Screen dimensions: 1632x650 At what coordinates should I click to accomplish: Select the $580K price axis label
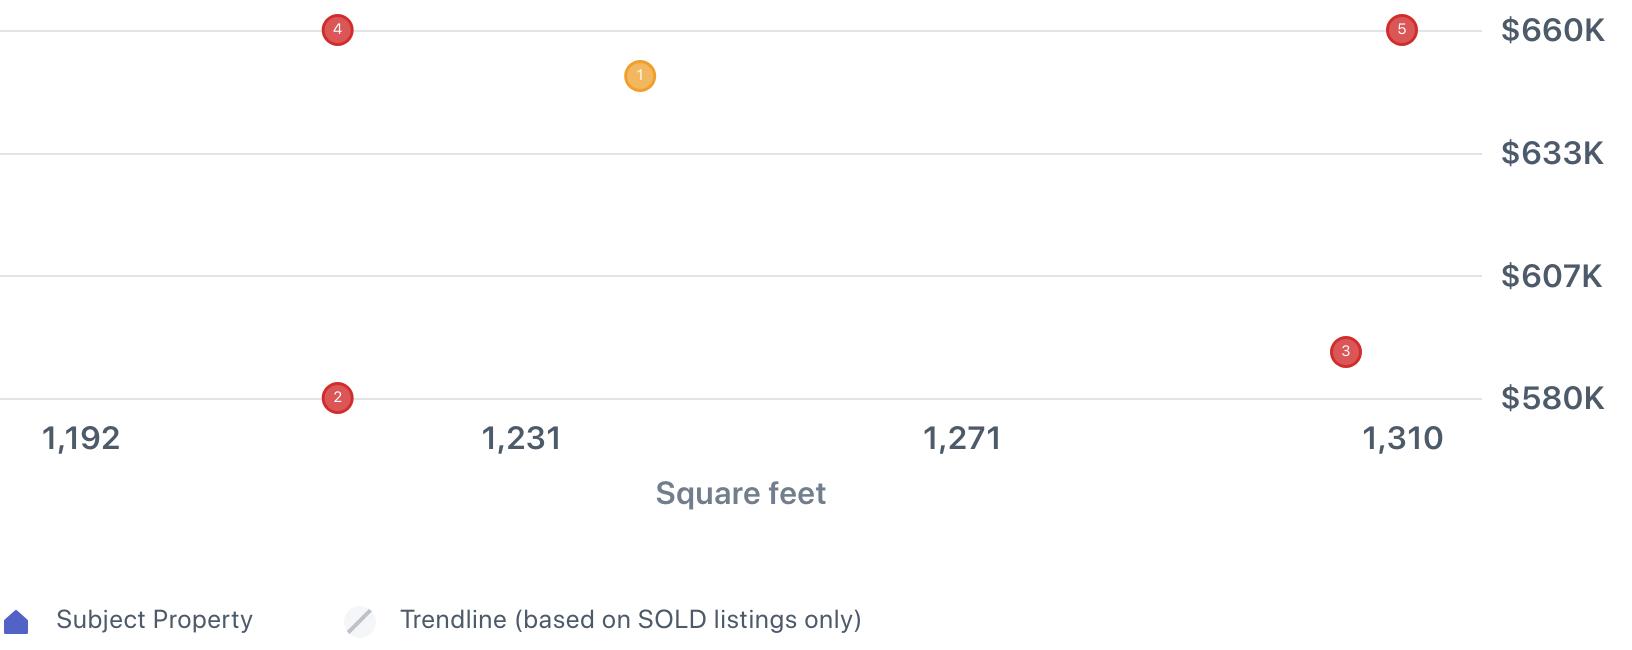(1552, 399)
